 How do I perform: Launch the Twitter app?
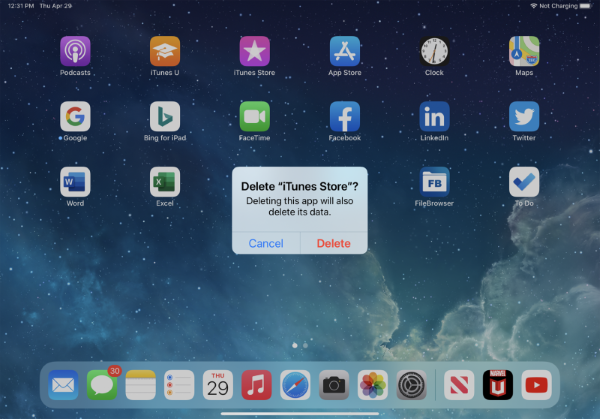click(x=524, y=116)
